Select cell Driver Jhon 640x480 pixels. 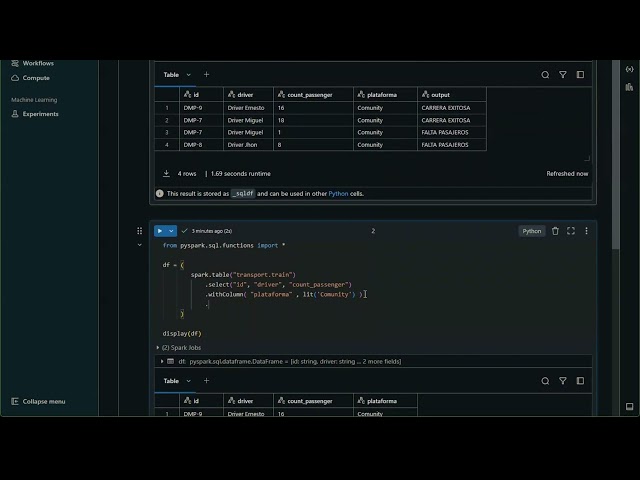pos(248,145)
